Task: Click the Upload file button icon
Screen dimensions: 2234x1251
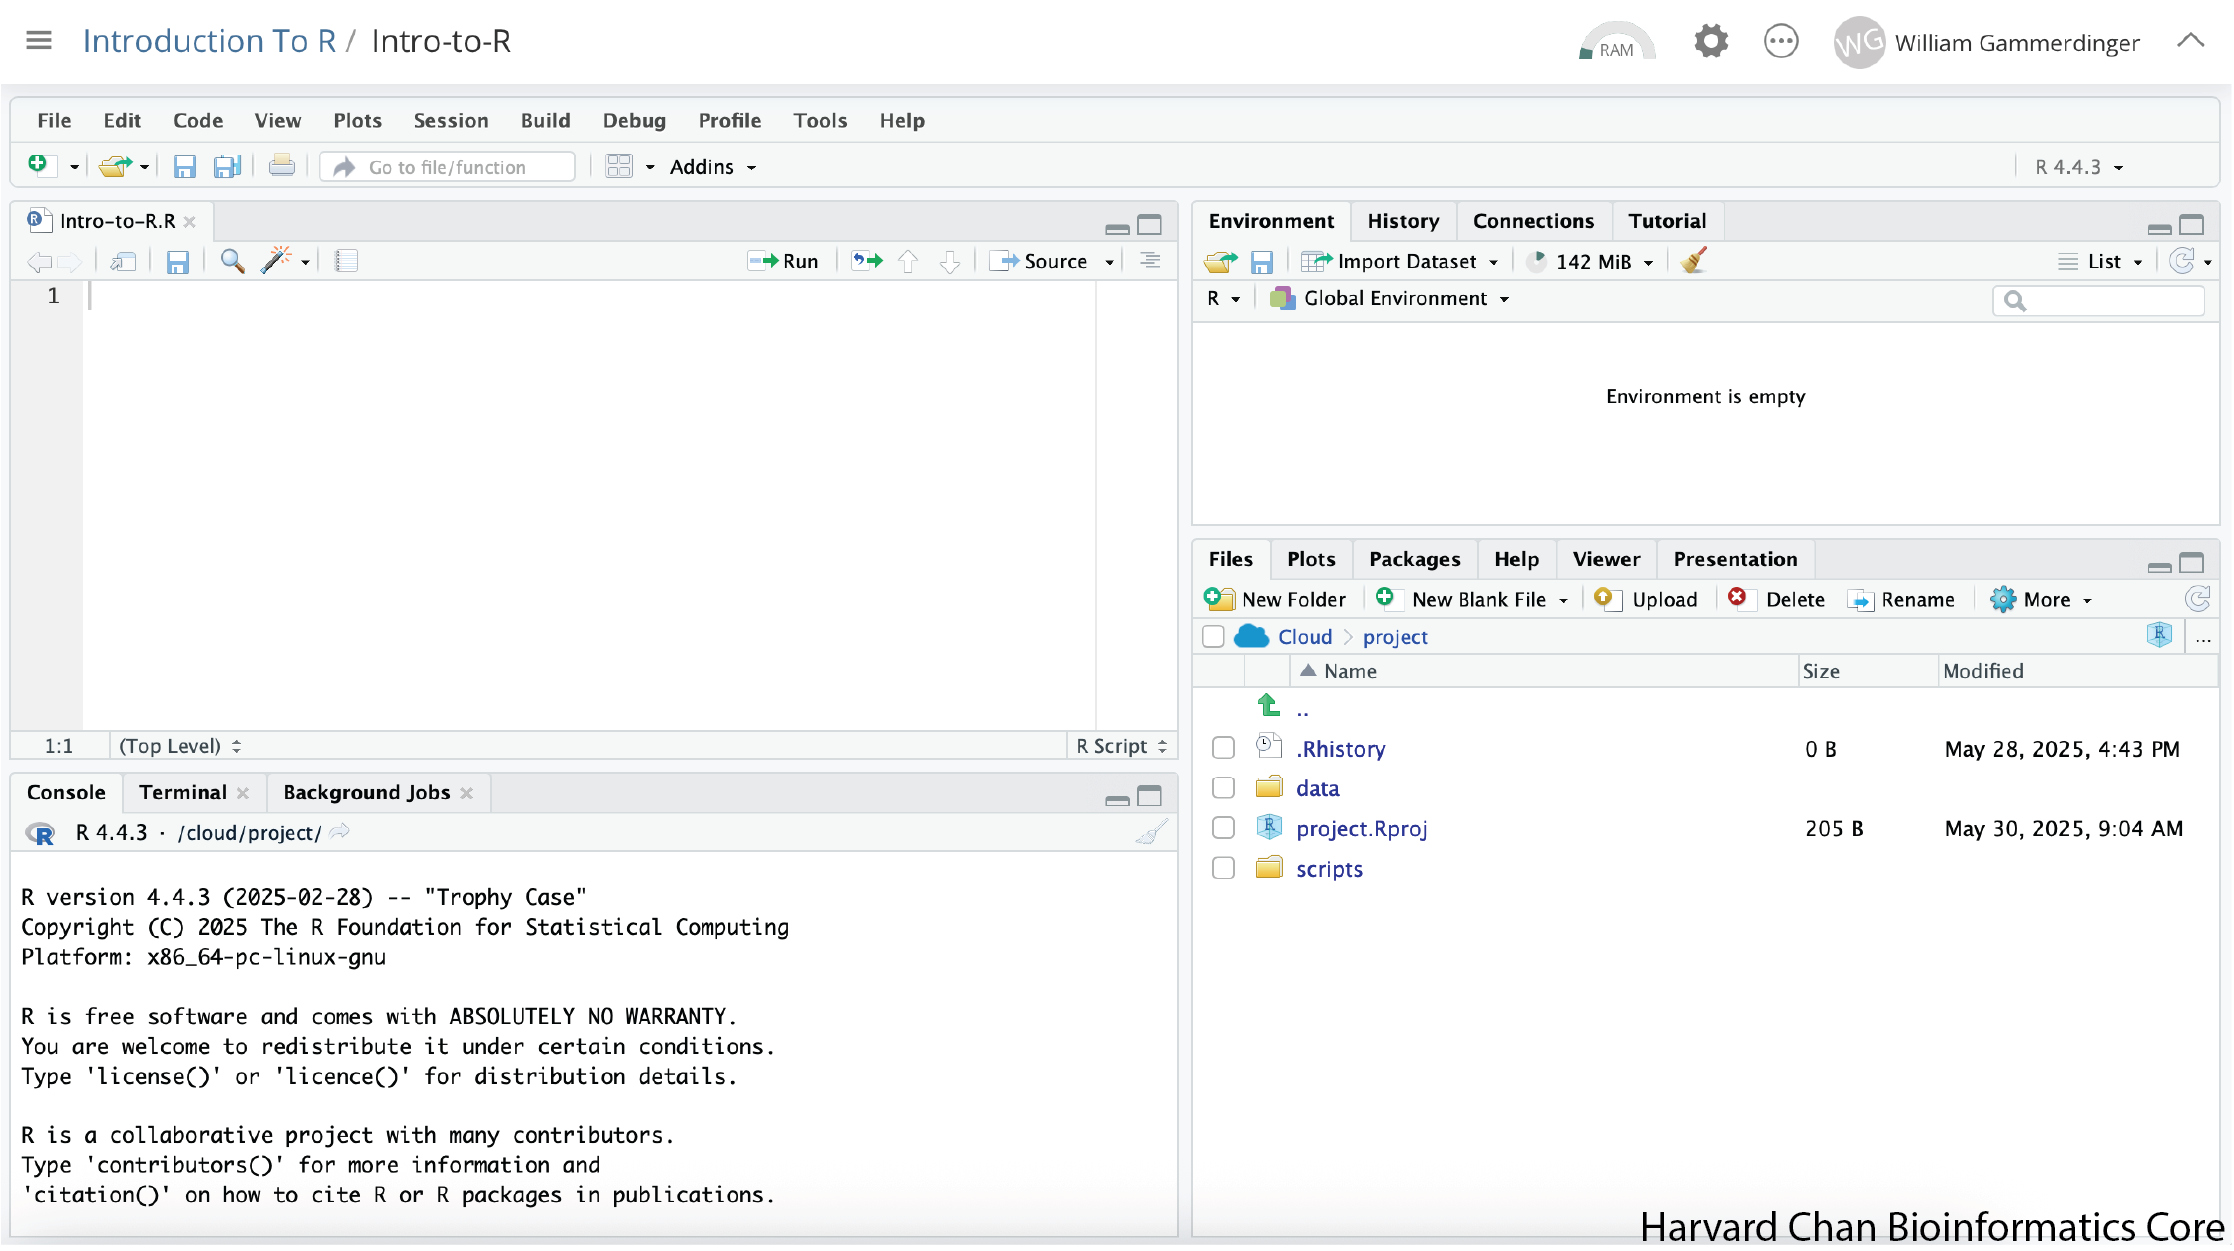Action: [1605, 599]
